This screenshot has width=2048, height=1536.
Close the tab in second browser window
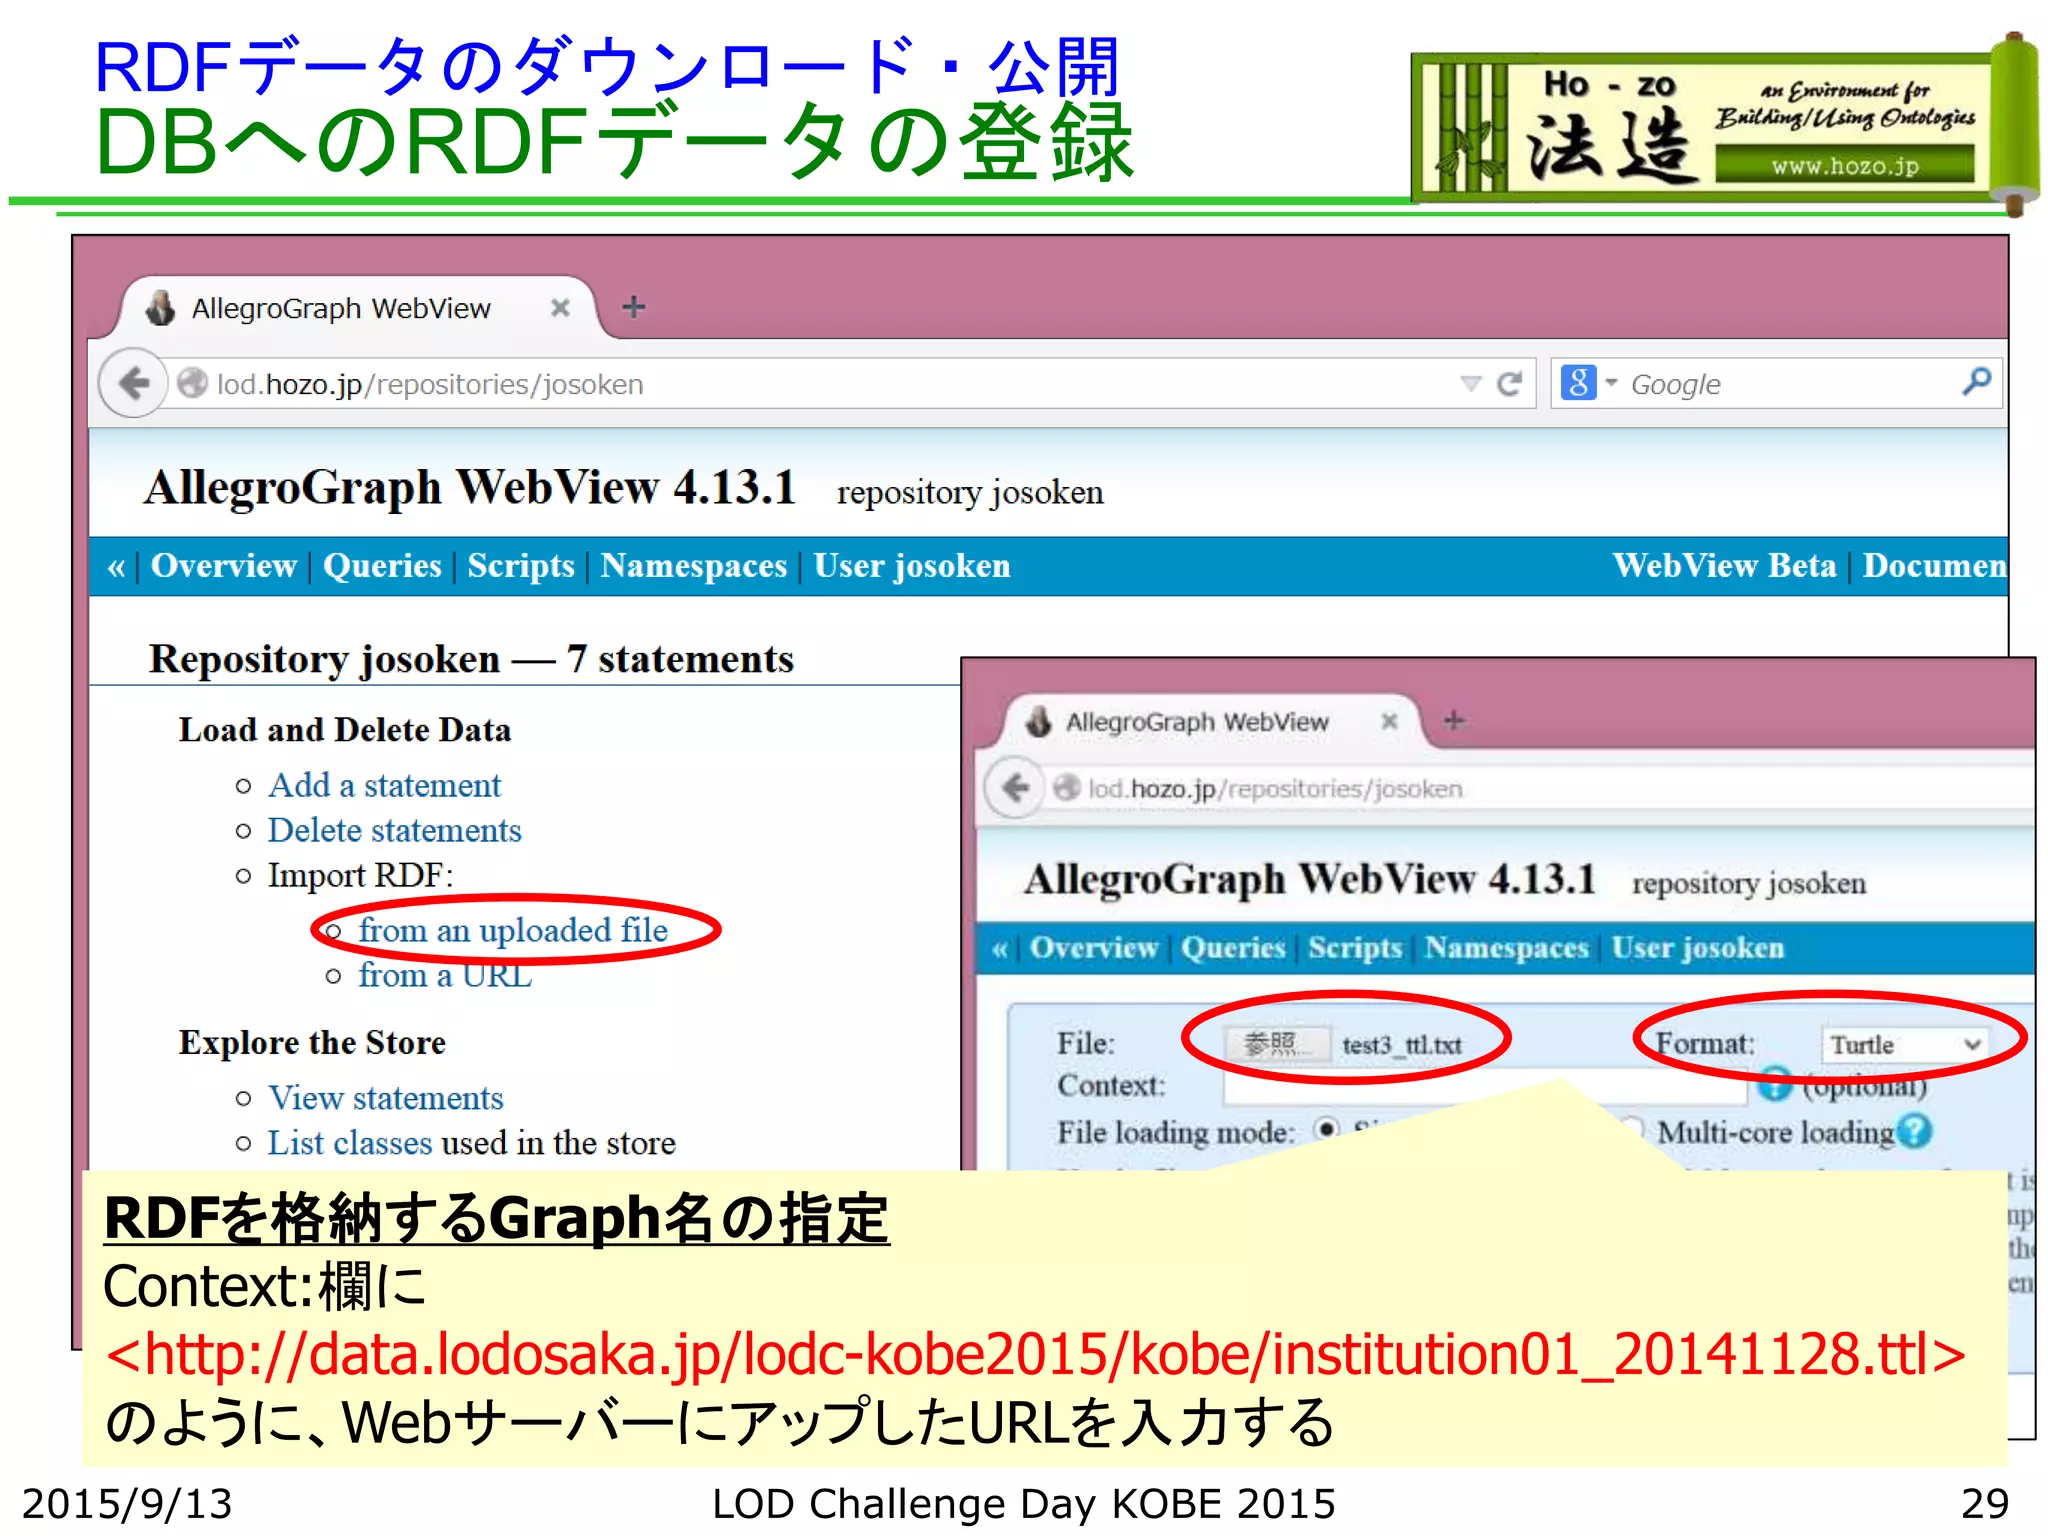pyautogui.click(x=1389, y=721)
